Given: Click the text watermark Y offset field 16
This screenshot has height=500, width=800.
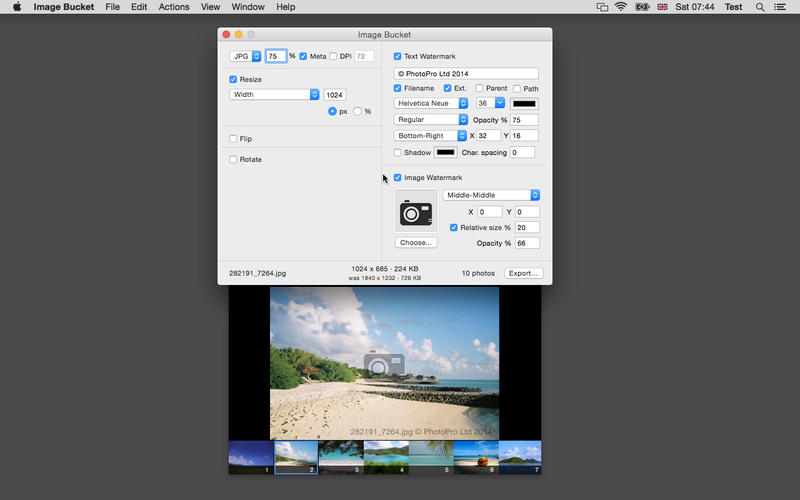Looking at the screenshot, I should [x=524, y=136].
